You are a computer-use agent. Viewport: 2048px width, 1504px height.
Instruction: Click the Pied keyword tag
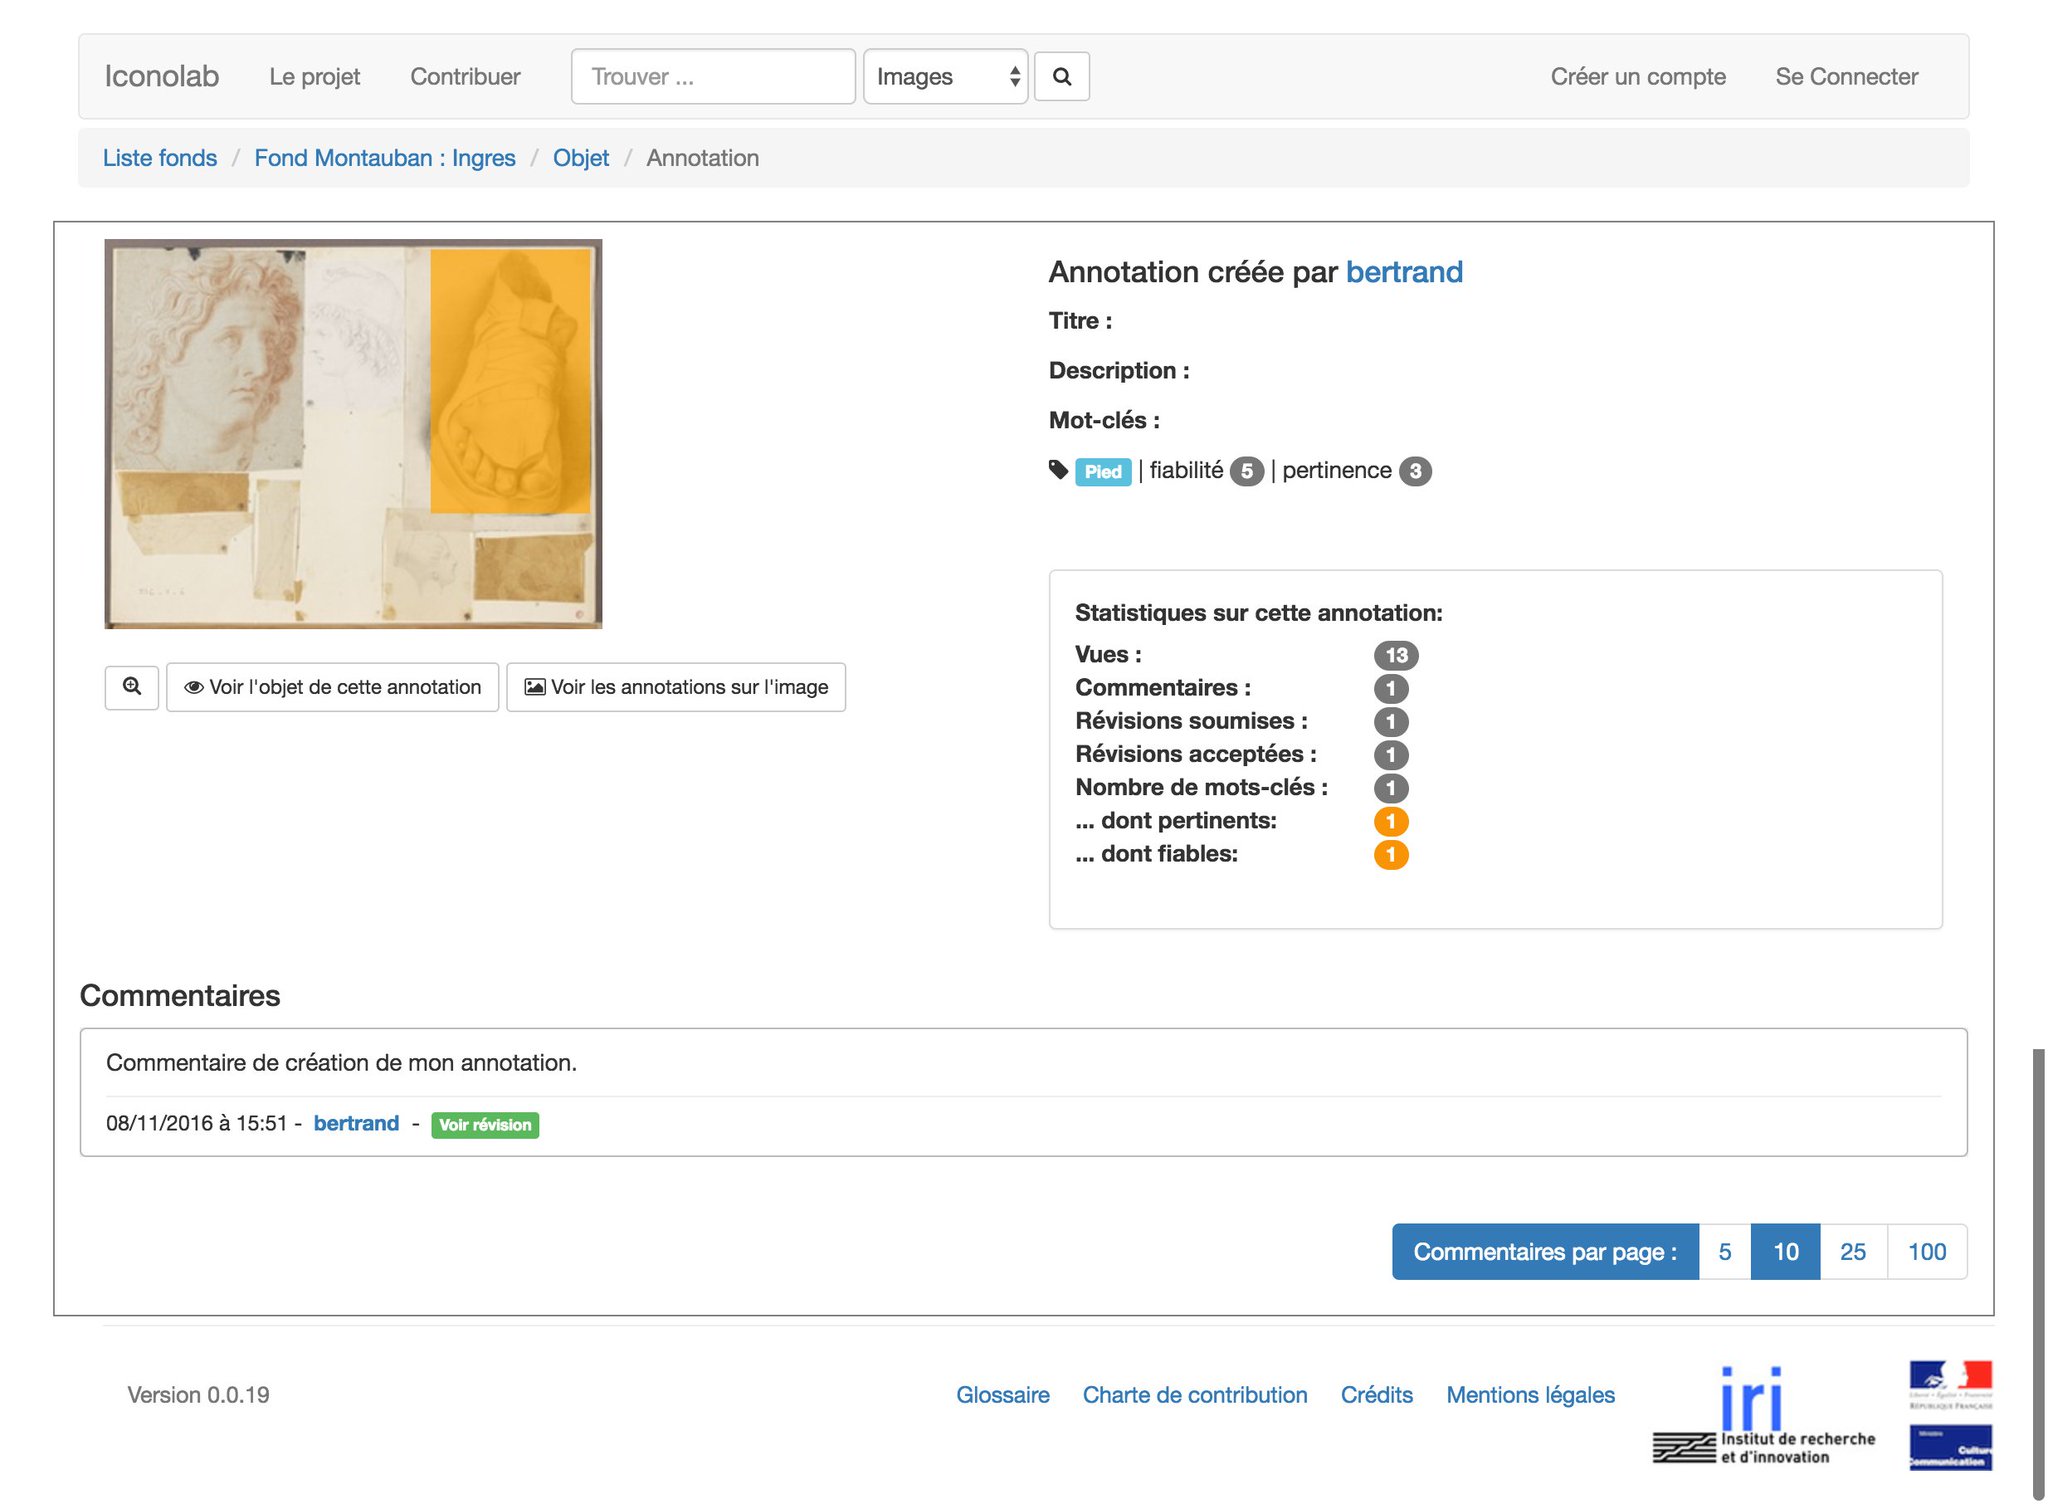1103,471
